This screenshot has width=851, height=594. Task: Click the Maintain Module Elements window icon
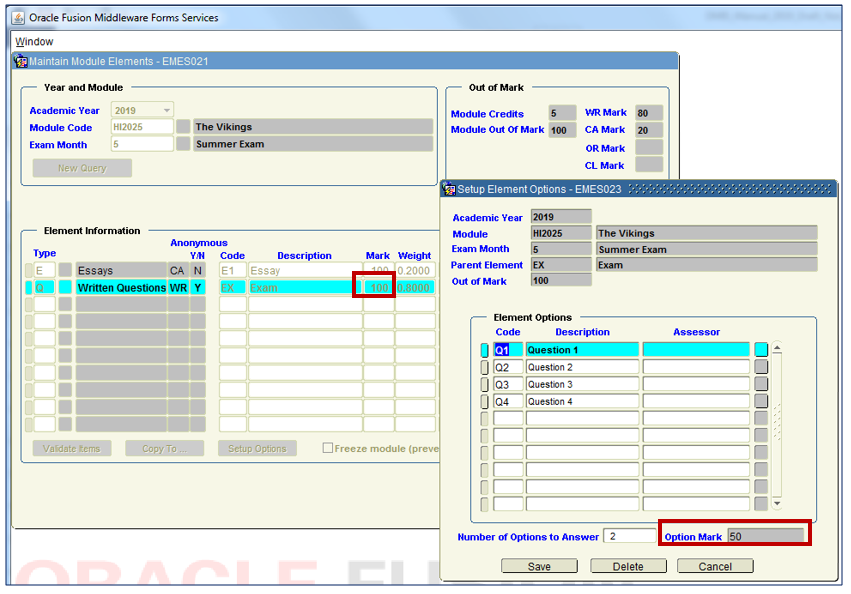coord(21,62)
